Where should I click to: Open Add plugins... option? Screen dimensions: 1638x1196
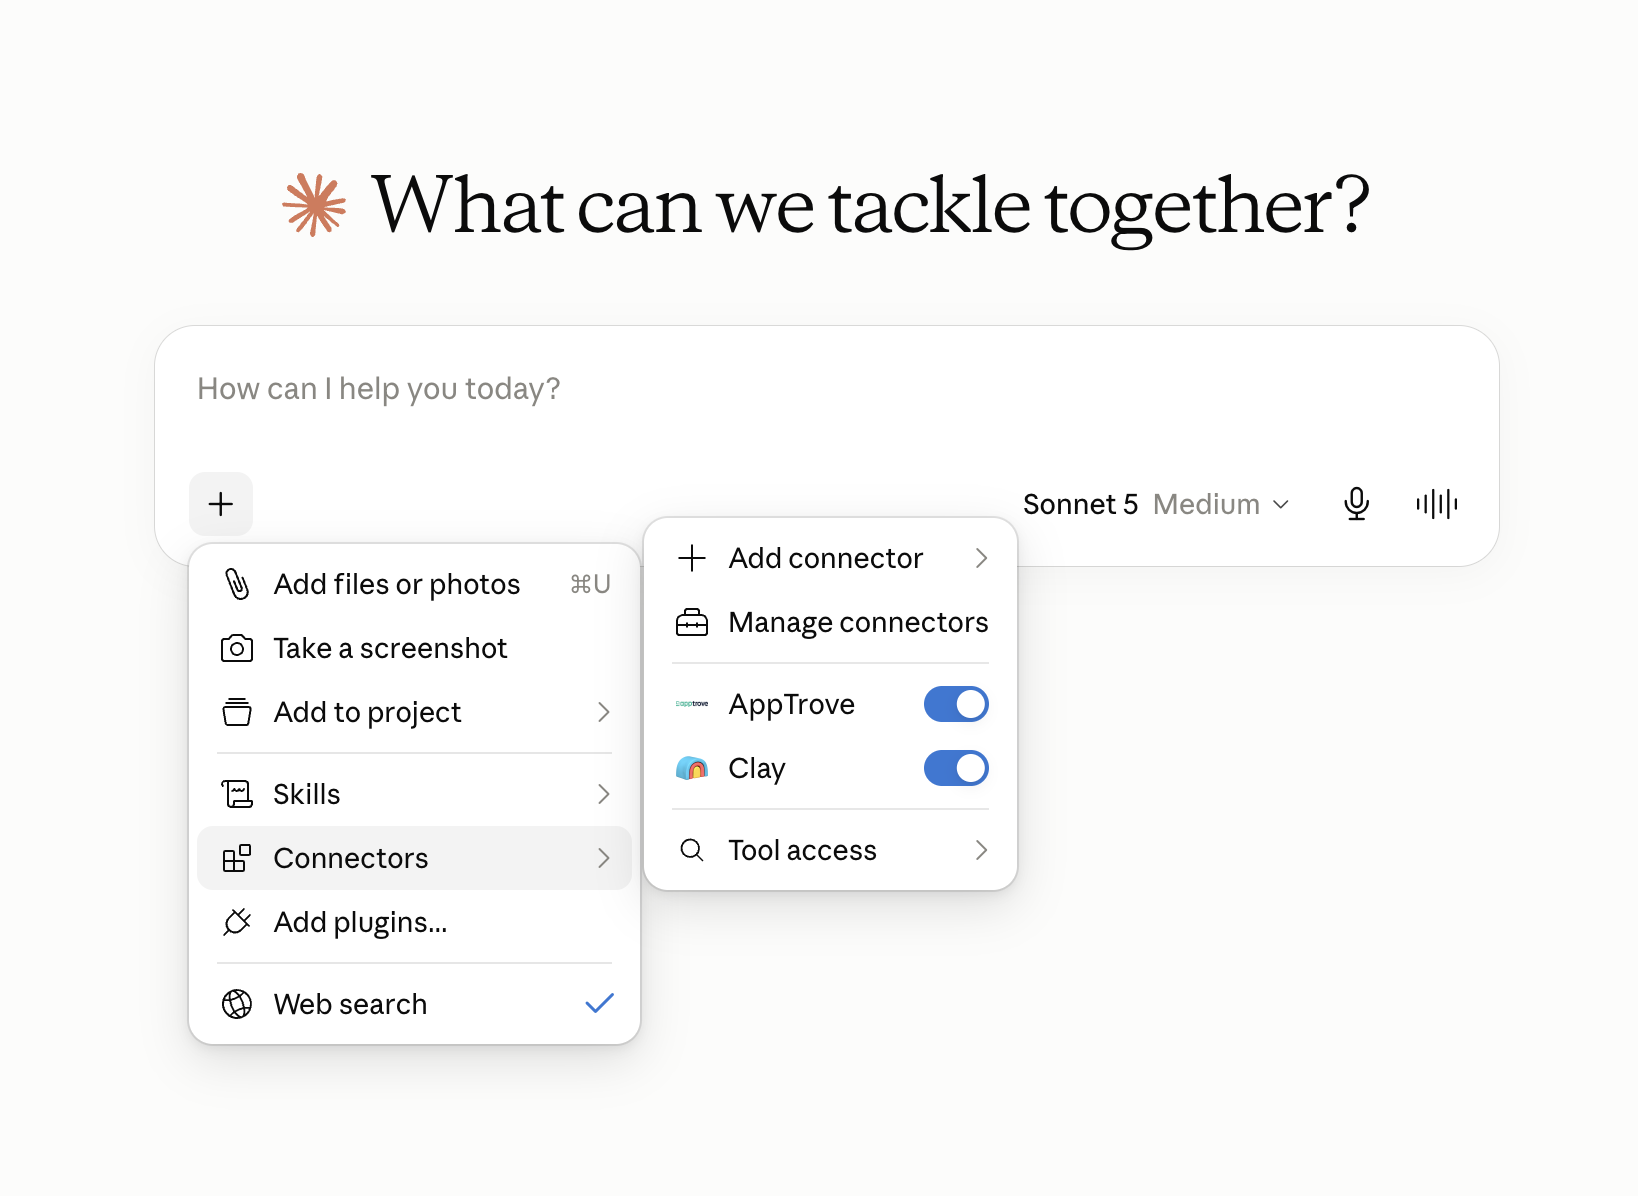point(415,922)
